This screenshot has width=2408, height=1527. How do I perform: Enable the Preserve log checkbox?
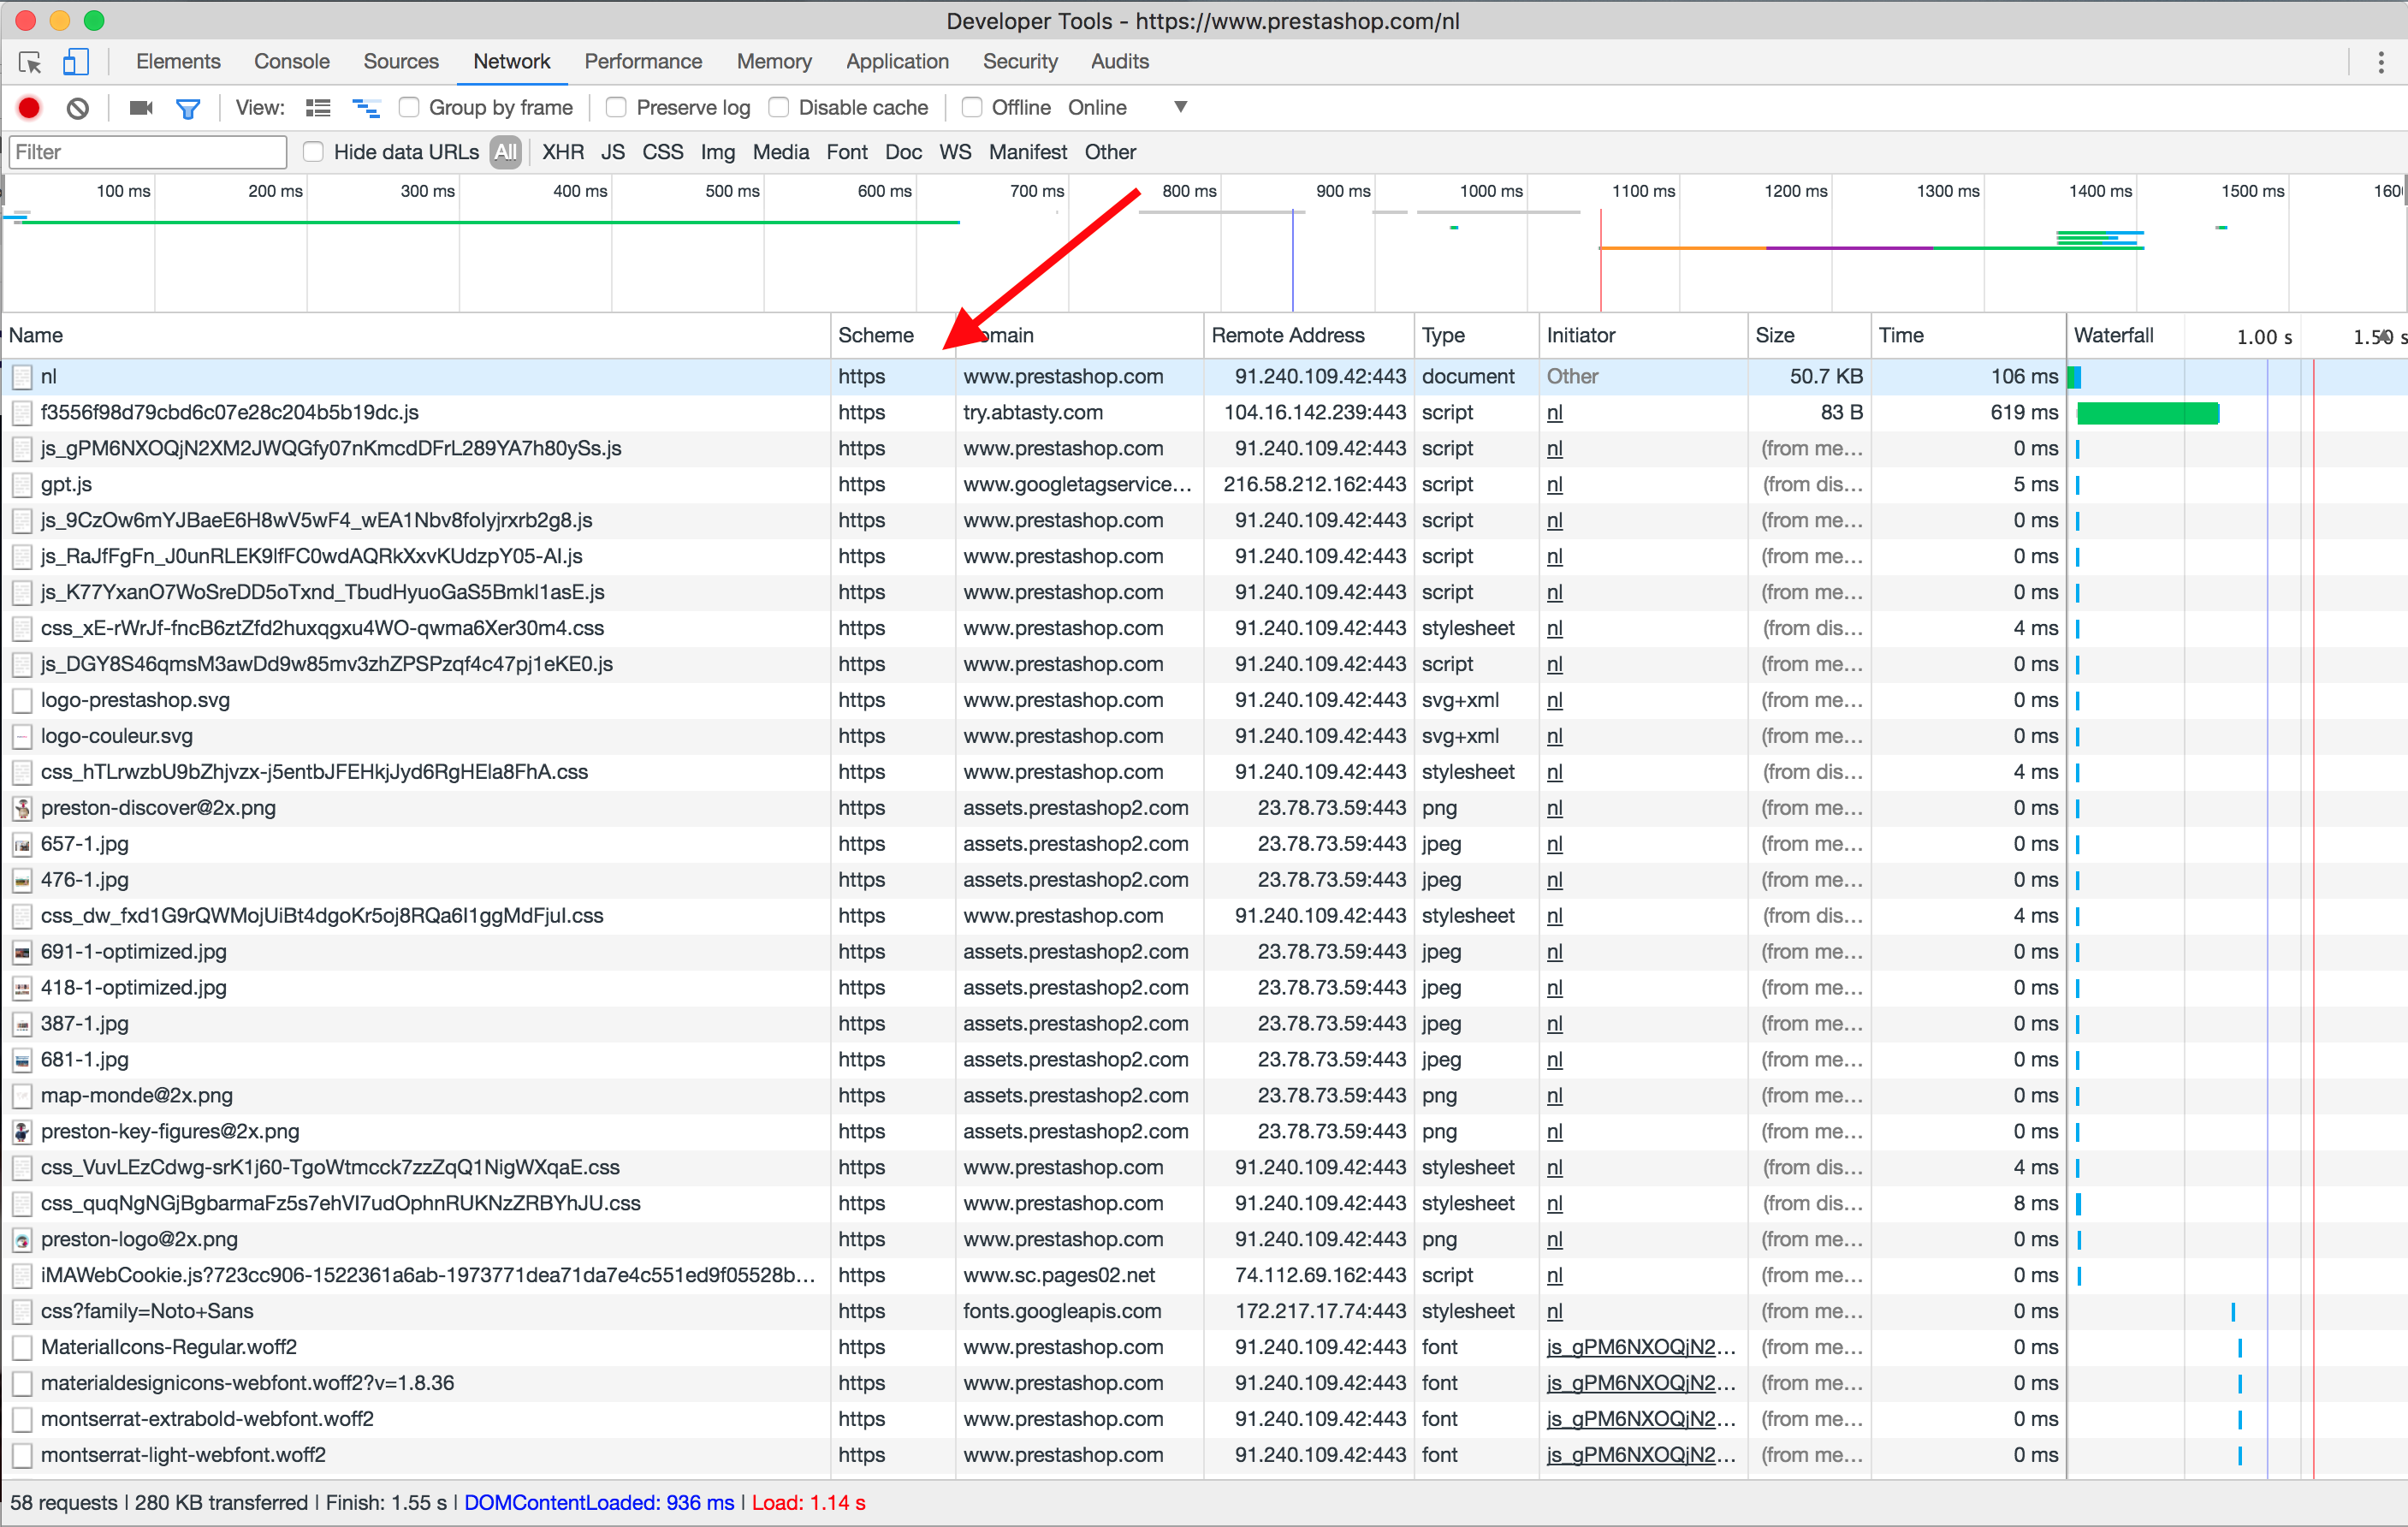coord(617,107)
